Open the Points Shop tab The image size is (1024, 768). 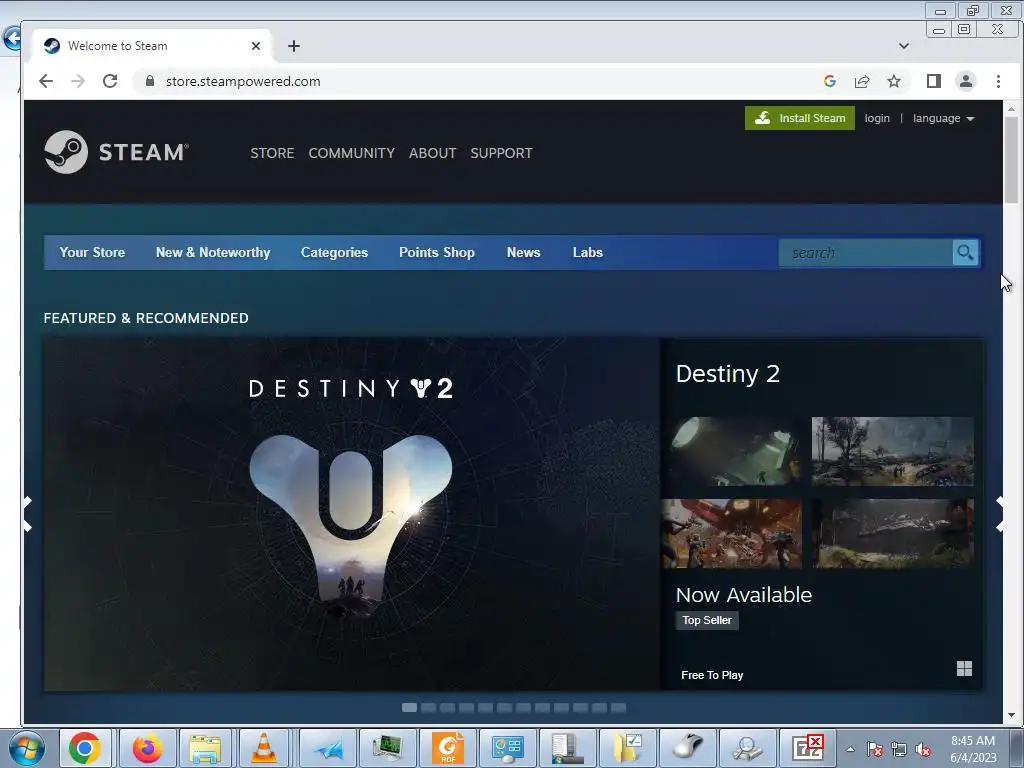(437, 252)
